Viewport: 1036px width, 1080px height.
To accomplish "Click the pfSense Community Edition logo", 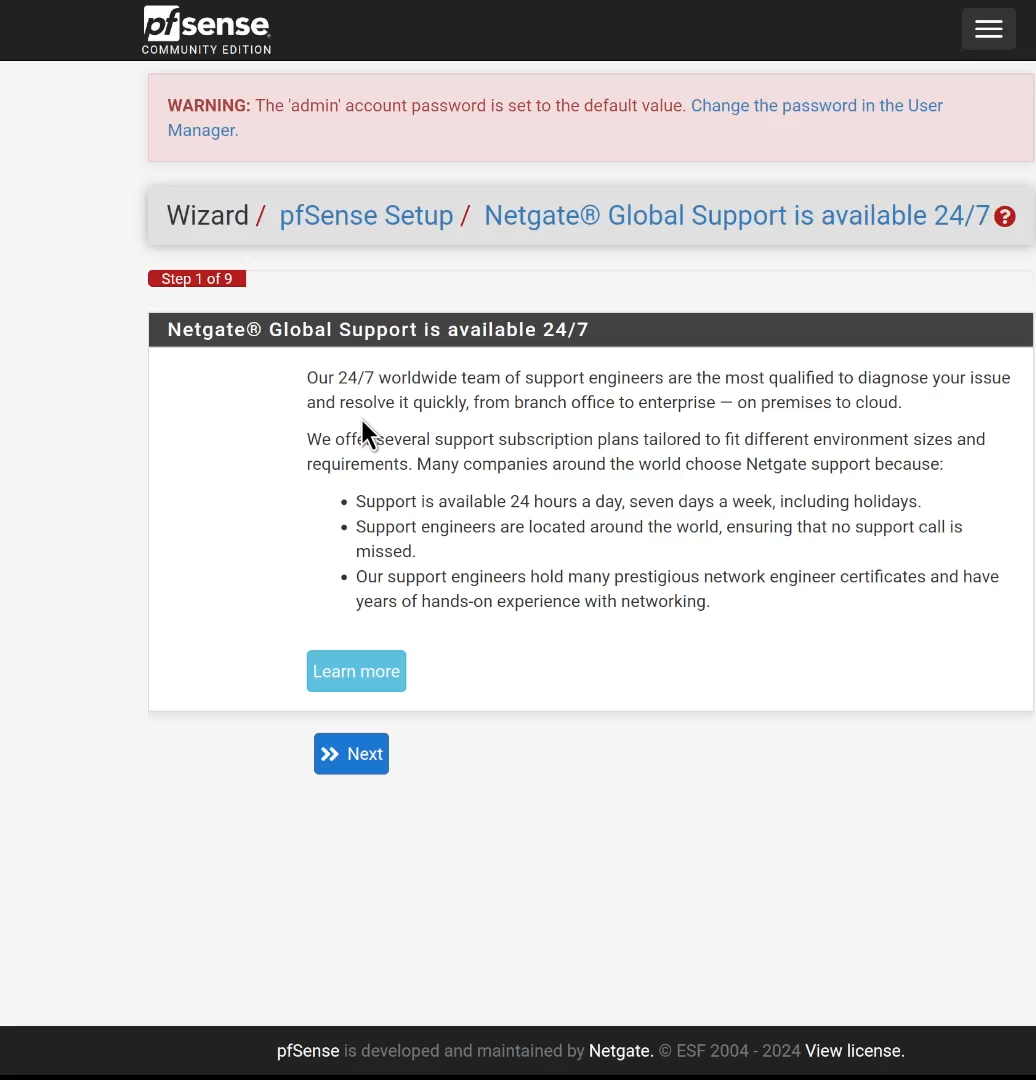I will (x=207, y=30).
